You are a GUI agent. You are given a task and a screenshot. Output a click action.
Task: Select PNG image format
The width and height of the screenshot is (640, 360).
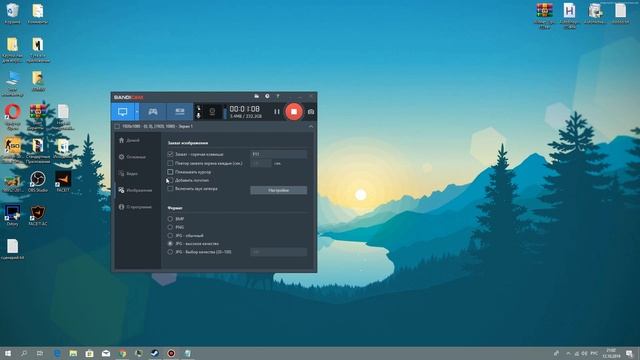click(170, 227)
